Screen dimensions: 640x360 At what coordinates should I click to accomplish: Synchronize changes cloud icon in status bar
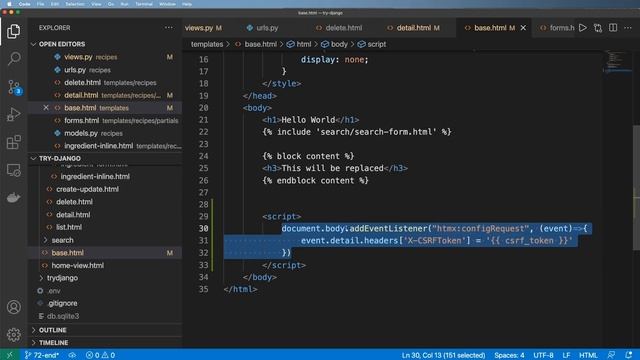72,355
